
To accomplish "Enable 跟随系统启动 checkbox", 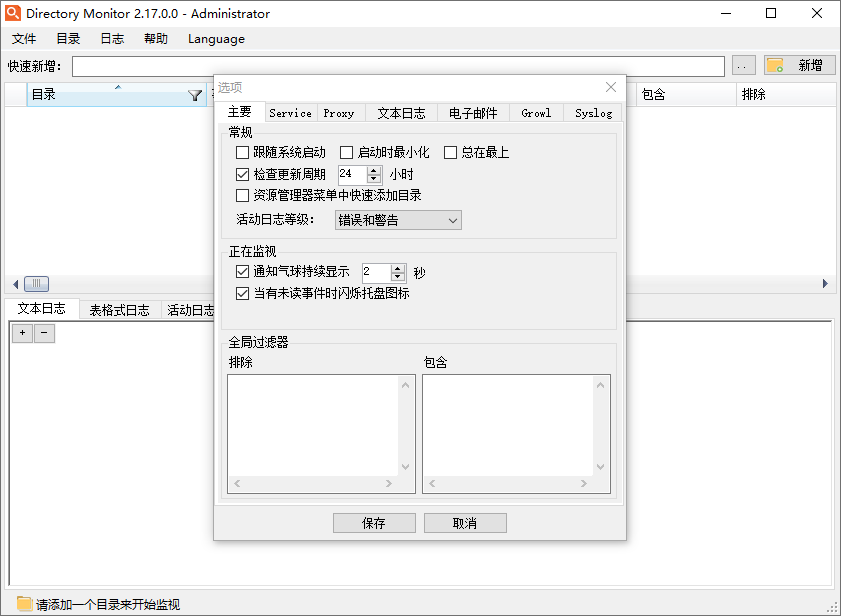I will (242, 152).
